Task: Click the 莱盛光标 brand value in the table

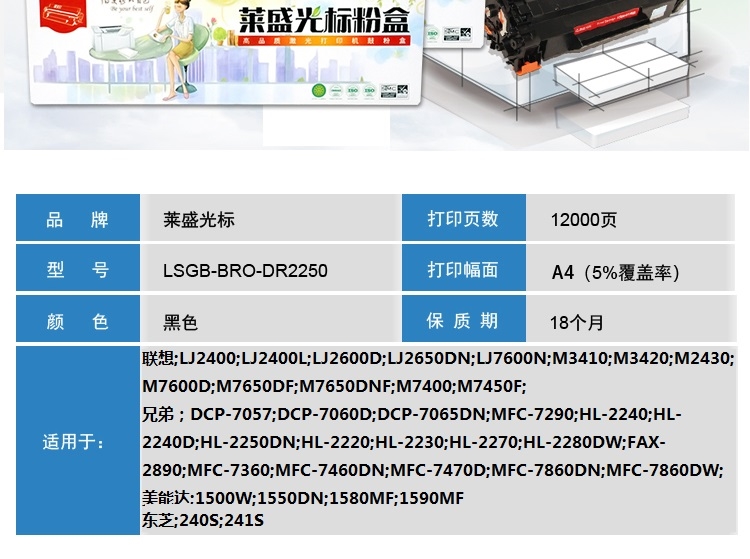Action: tap(199, 220)
